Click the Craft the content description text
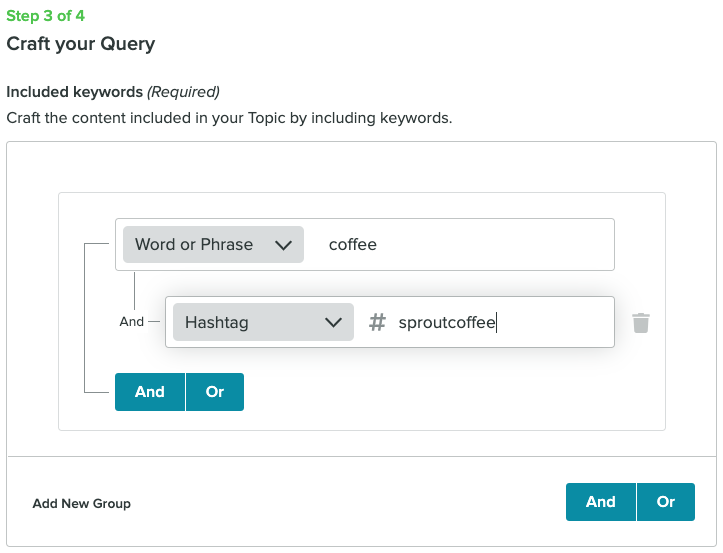This screenshot has width=723, height=553. (x=229, y=118)
